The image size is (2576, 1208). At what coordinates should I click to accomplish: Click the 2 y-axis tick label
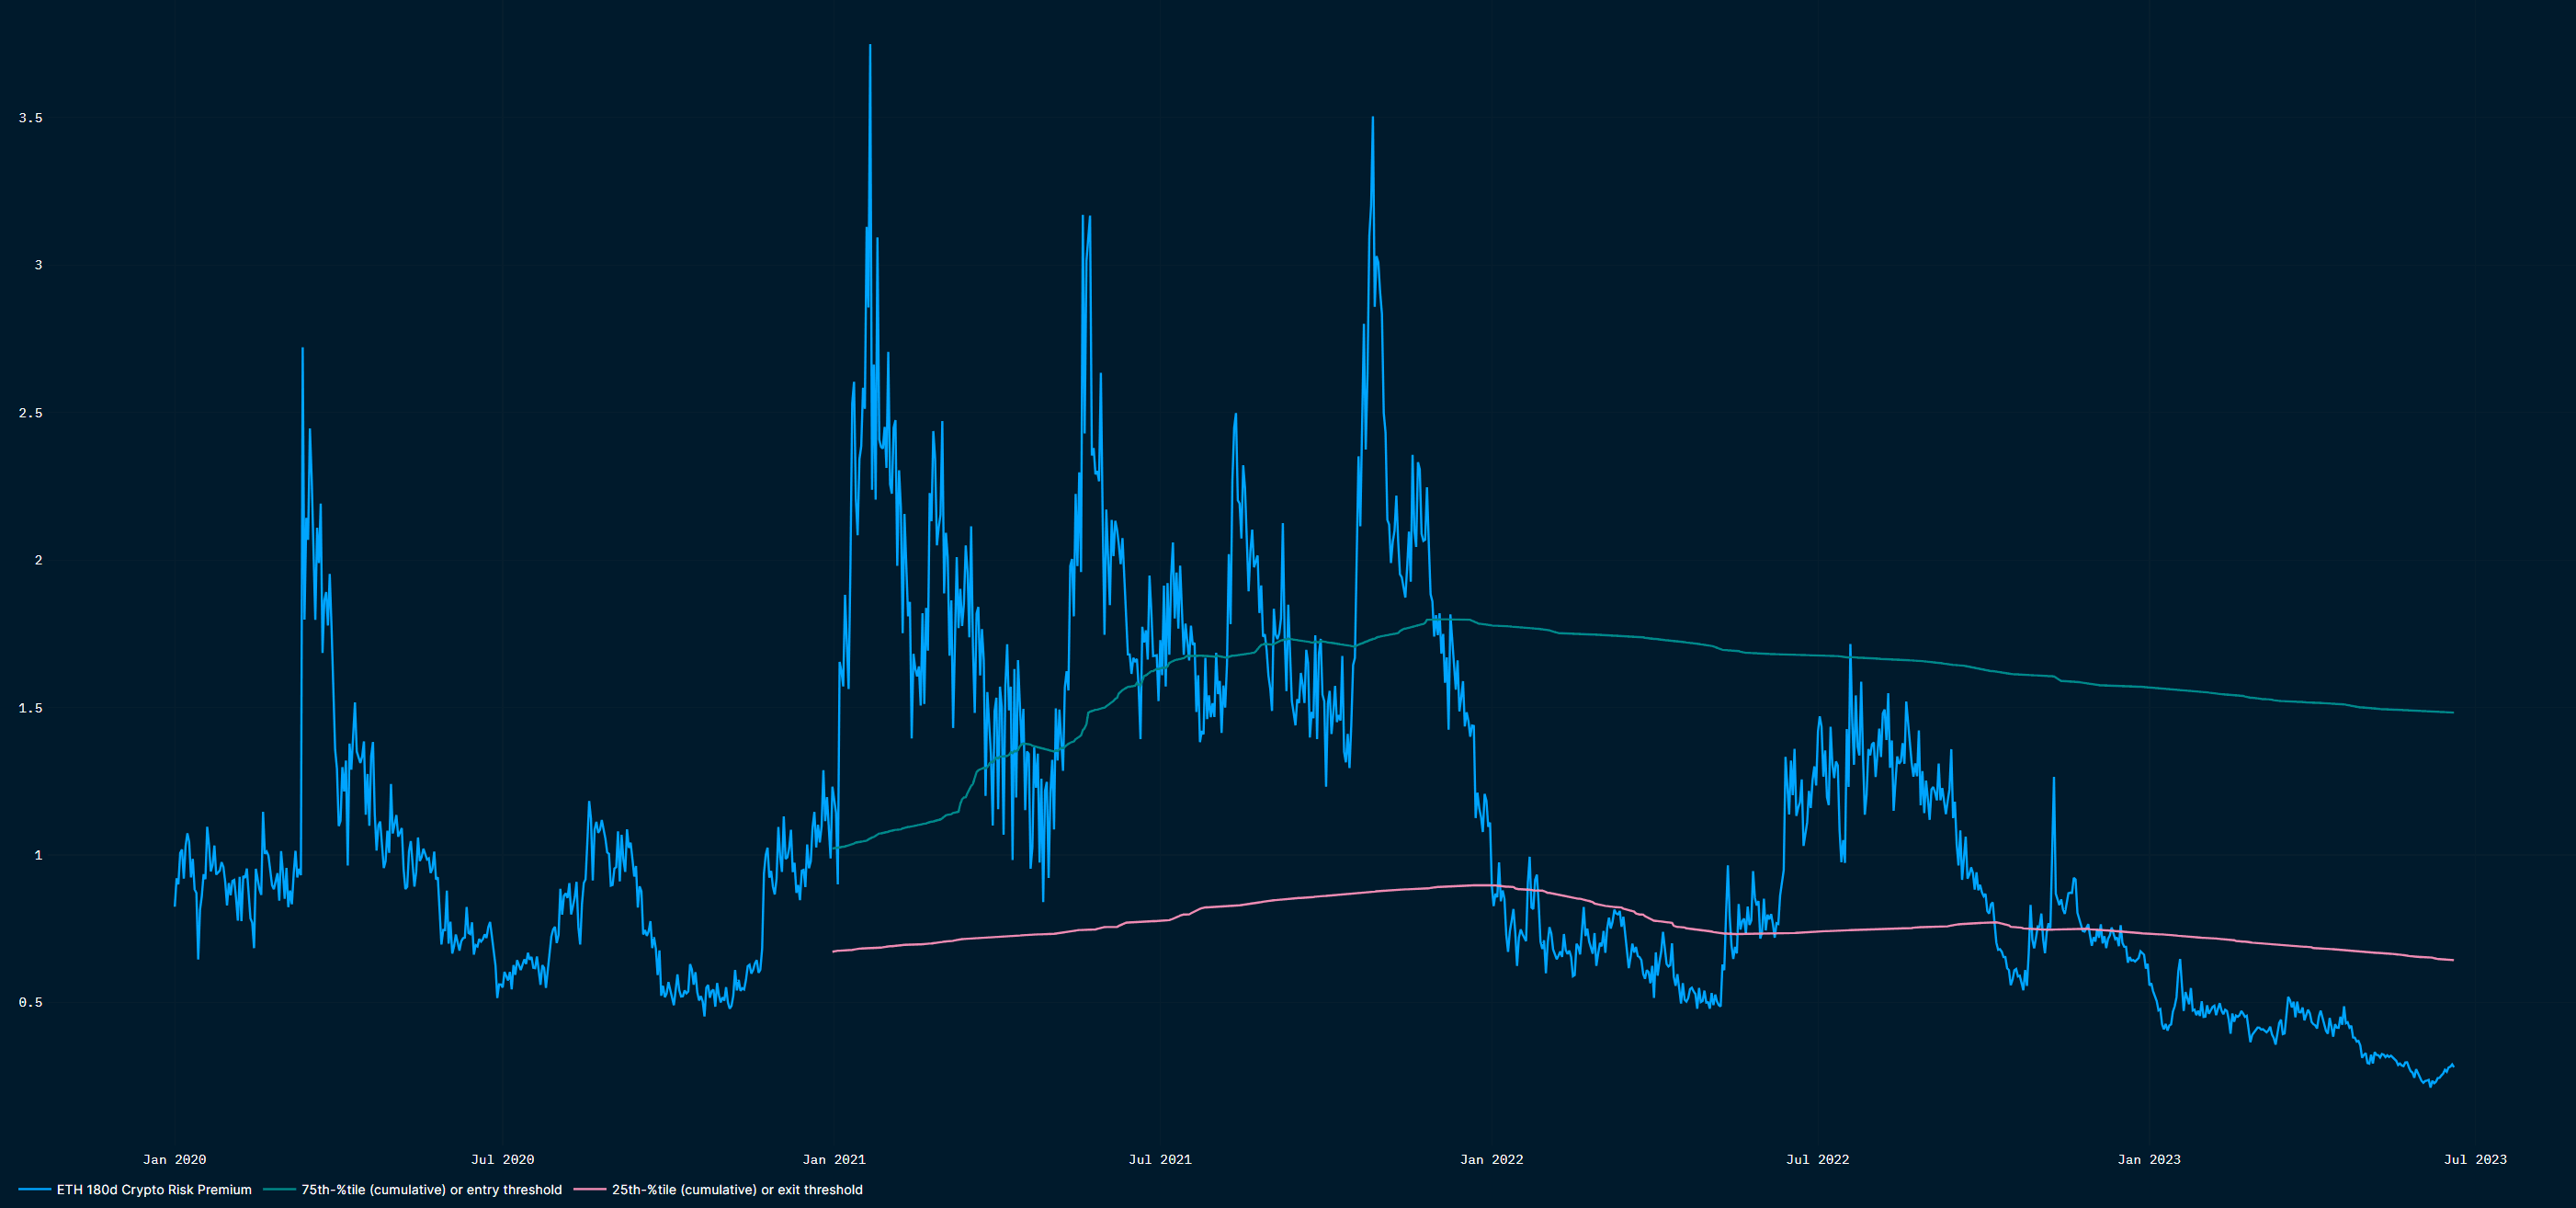[x=39, y=560]
